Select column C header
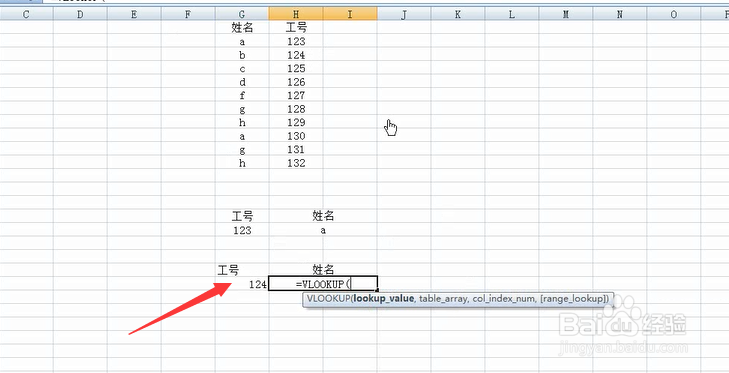The width and height of the screenshot is (729, 373). coord(27,14)
